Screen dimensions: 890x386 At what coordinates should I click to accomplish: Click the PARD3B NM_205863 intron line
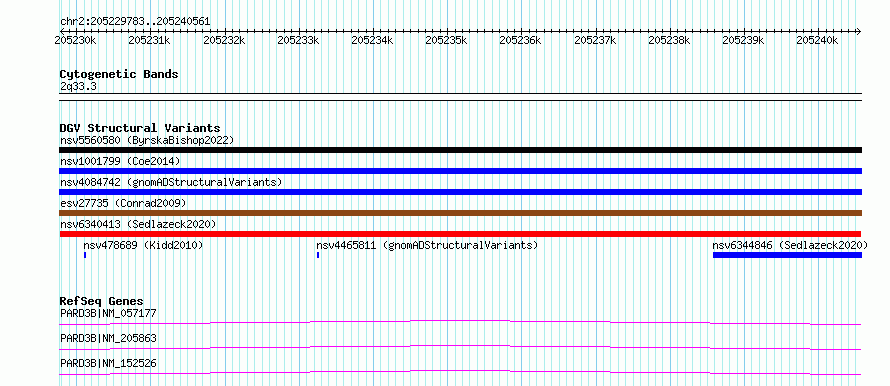click(x=460, y=347)
